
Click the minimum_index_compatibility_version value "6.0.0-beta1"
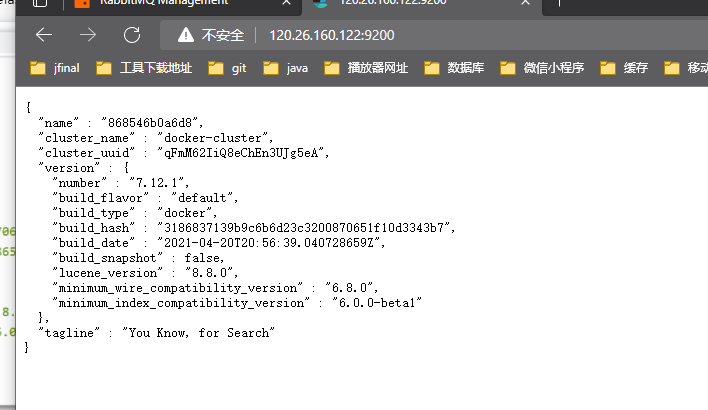(377, 303)
